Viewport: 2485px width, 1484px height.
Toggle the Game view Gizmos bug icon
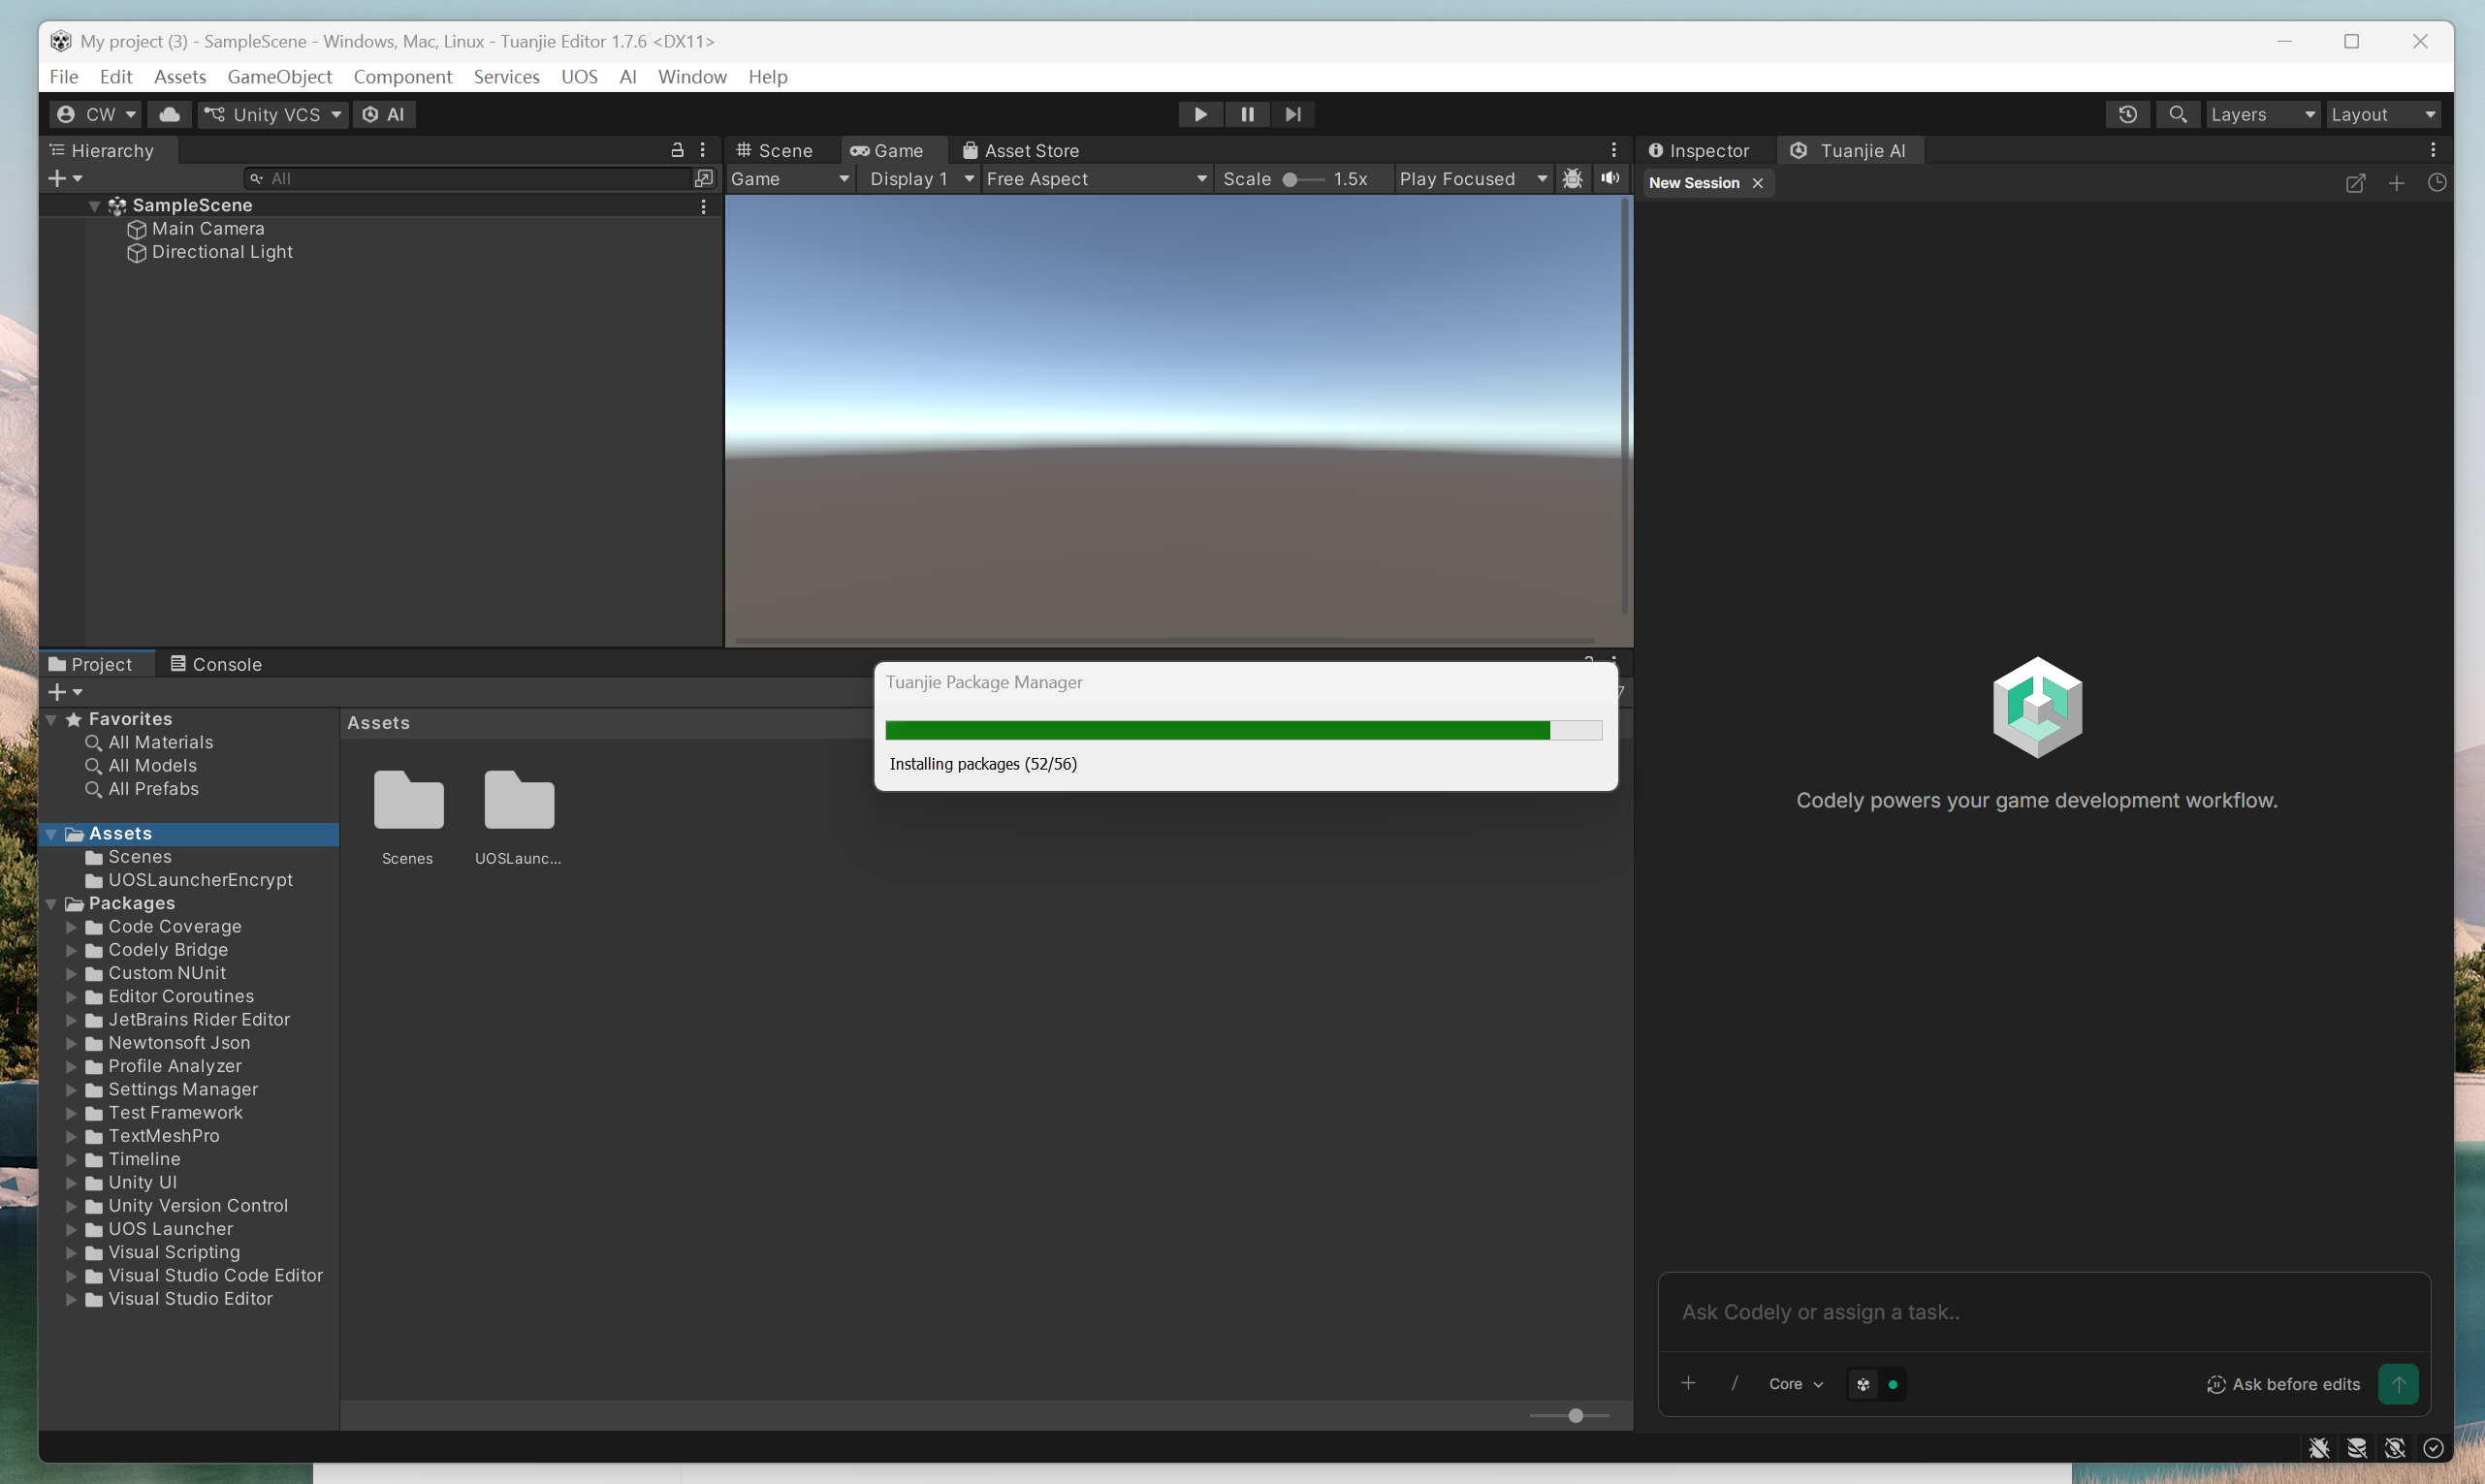[x=1572, y=179]
